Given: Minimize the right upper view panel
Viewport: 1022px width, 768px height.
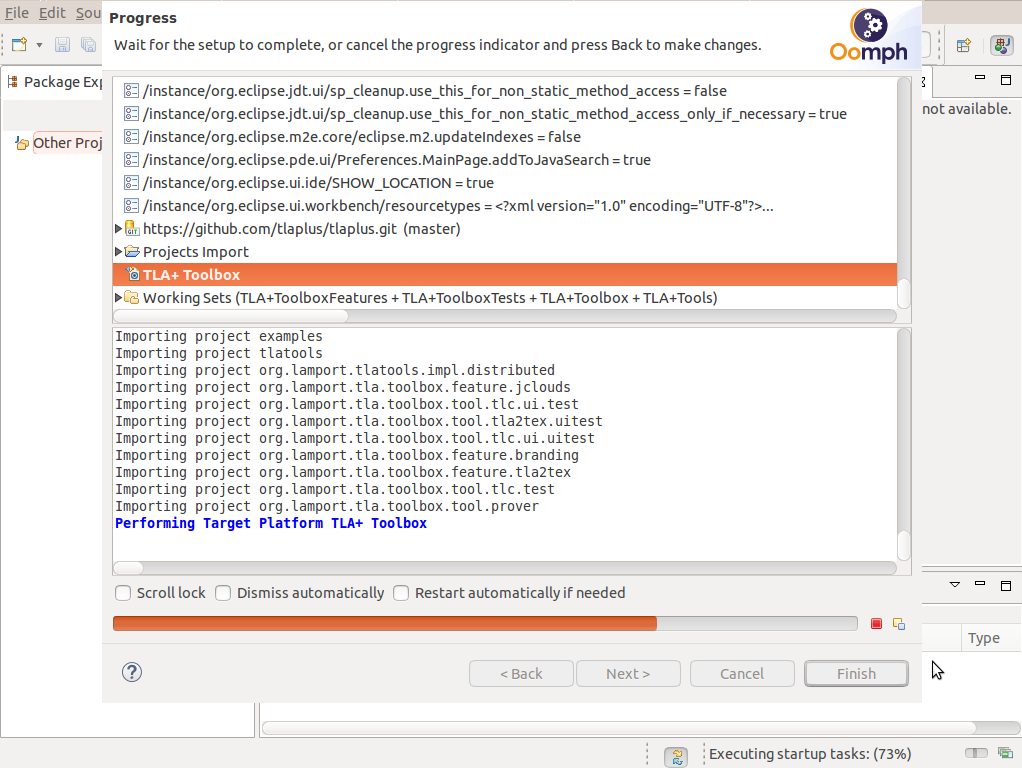Looking at the screenshot, I should (x=980, y=78).
